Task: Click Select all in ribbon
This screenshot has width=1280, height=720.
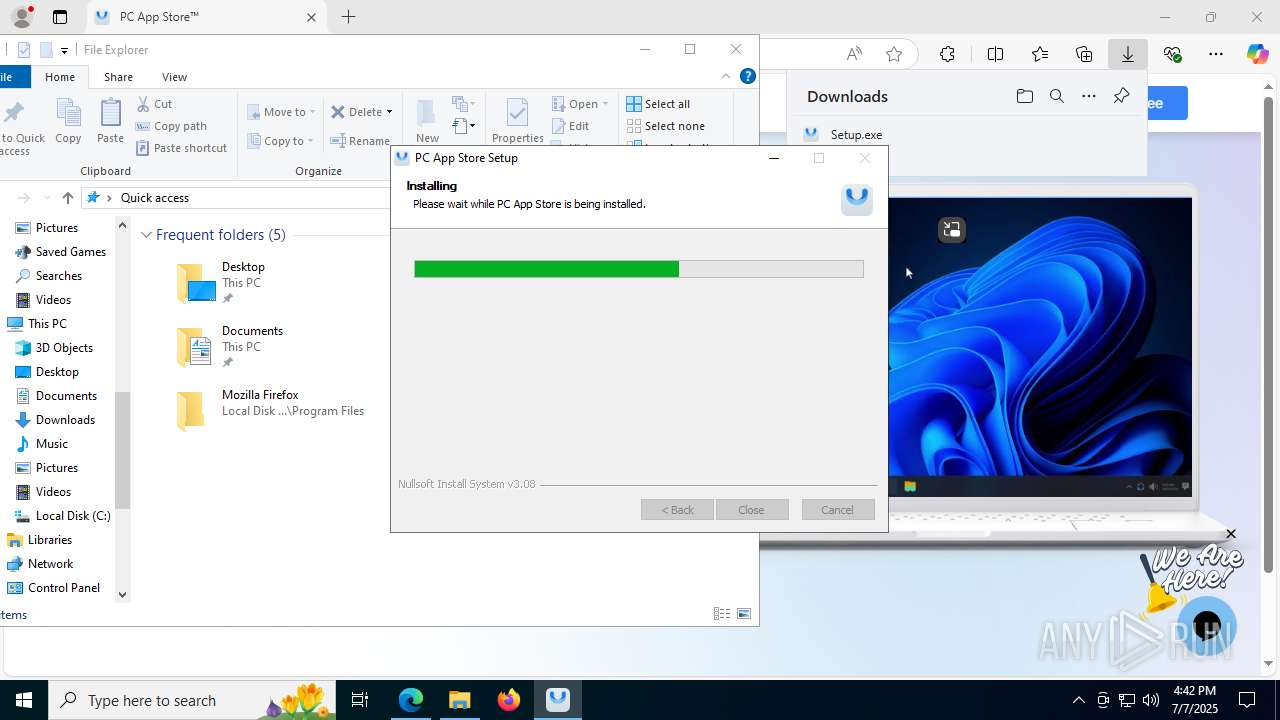Action: click(x=658, y=104)
